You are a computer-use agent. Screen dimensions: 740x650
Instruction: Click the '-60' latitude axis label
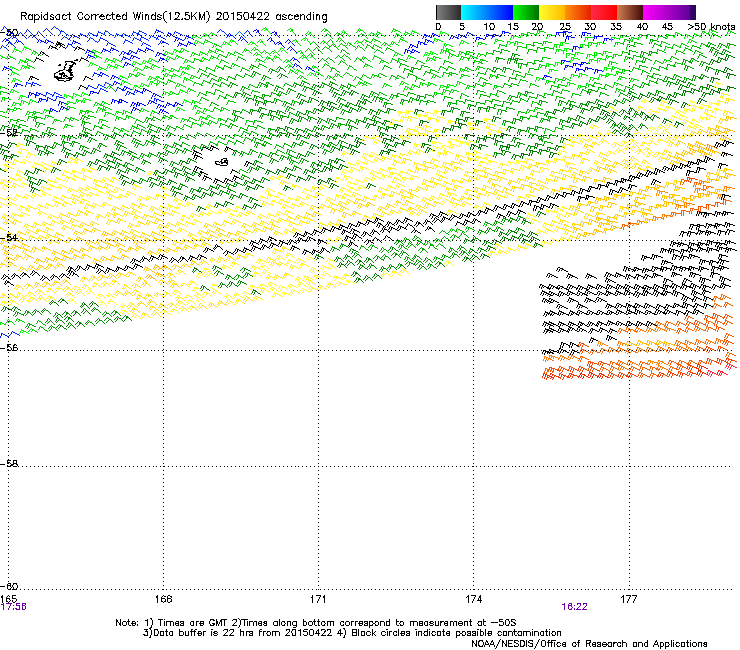(9, 586)
